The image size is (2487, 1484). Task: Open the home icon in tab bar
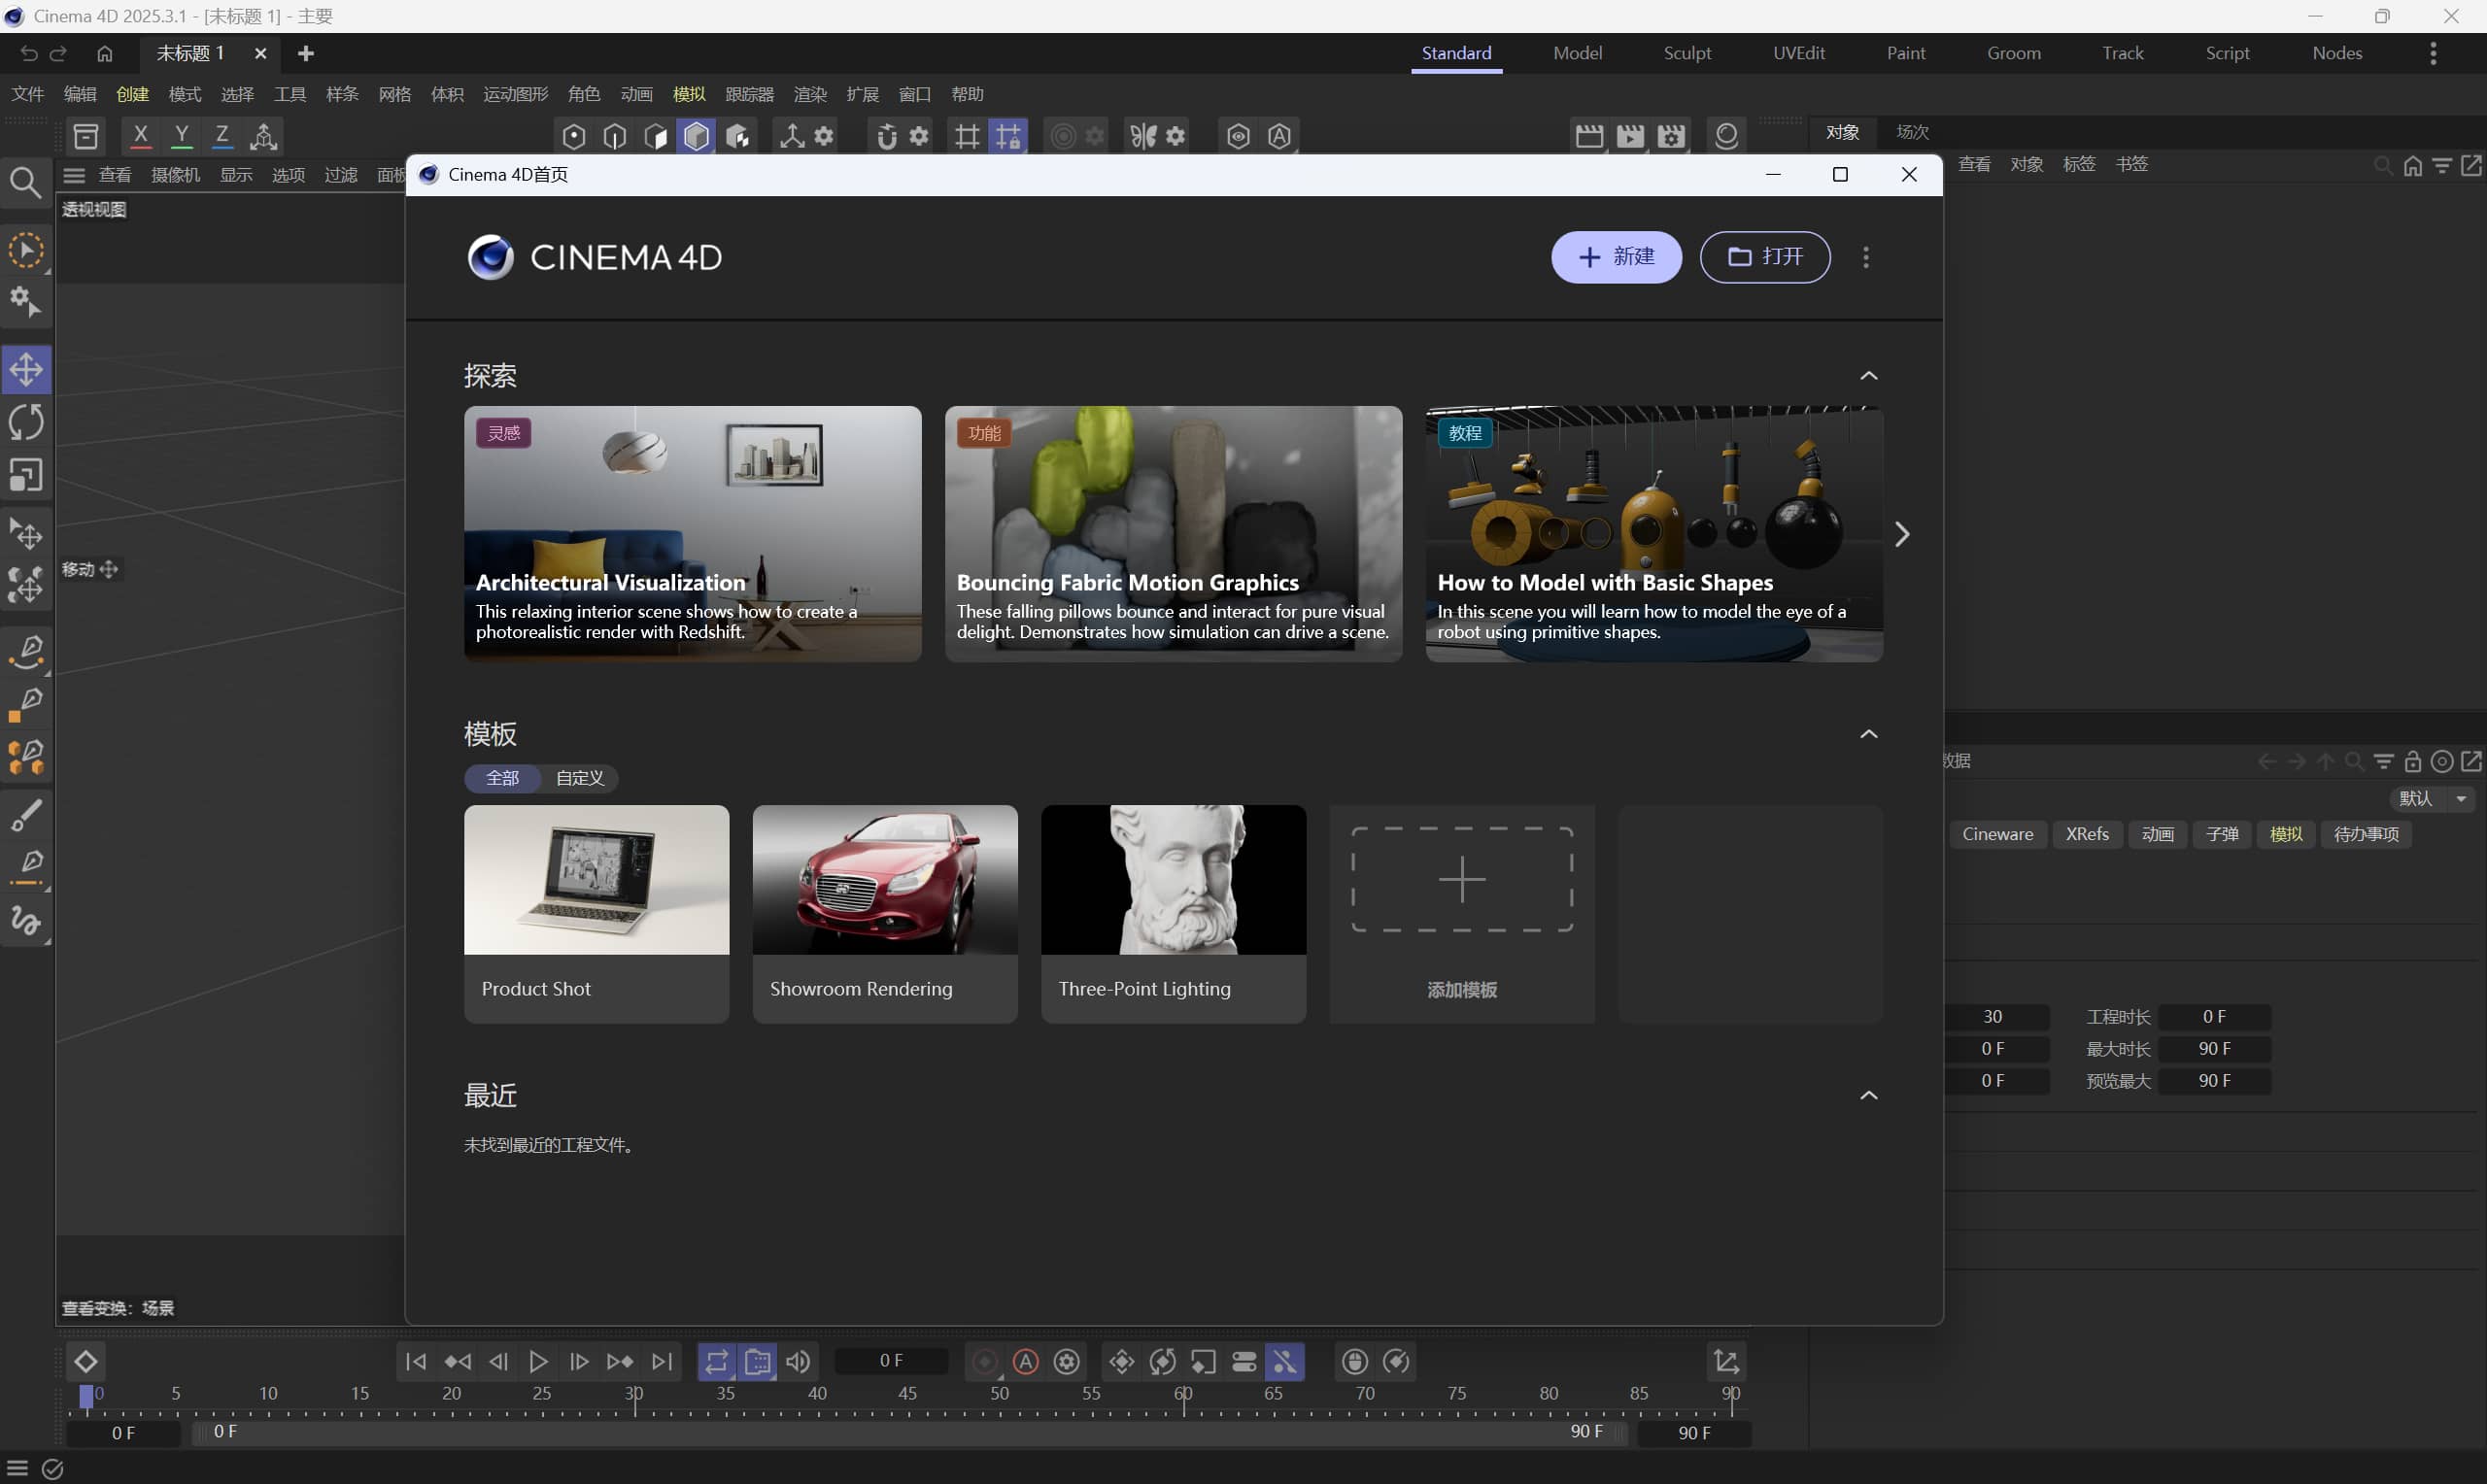pyautogui.click(x=105, y=53)
